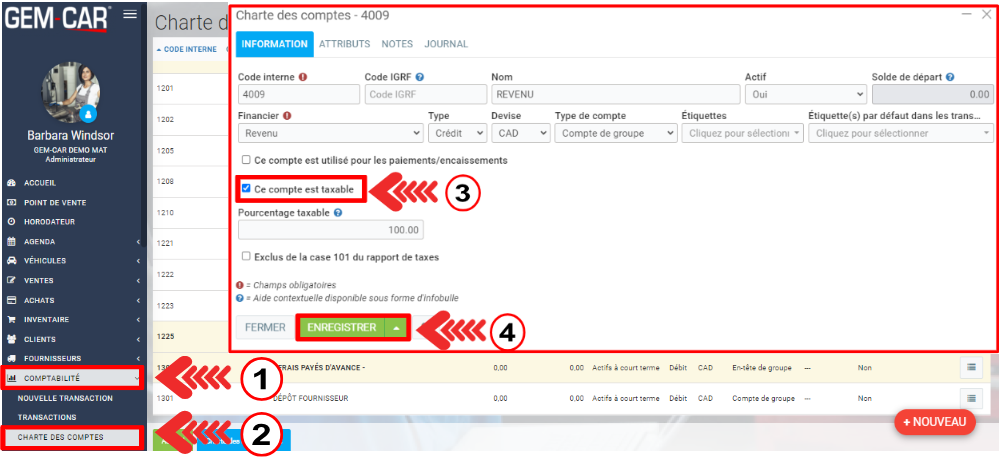Switch to the Attributs tab
Image resolution: width=999 pixels, height=457 pixels.
344,44
